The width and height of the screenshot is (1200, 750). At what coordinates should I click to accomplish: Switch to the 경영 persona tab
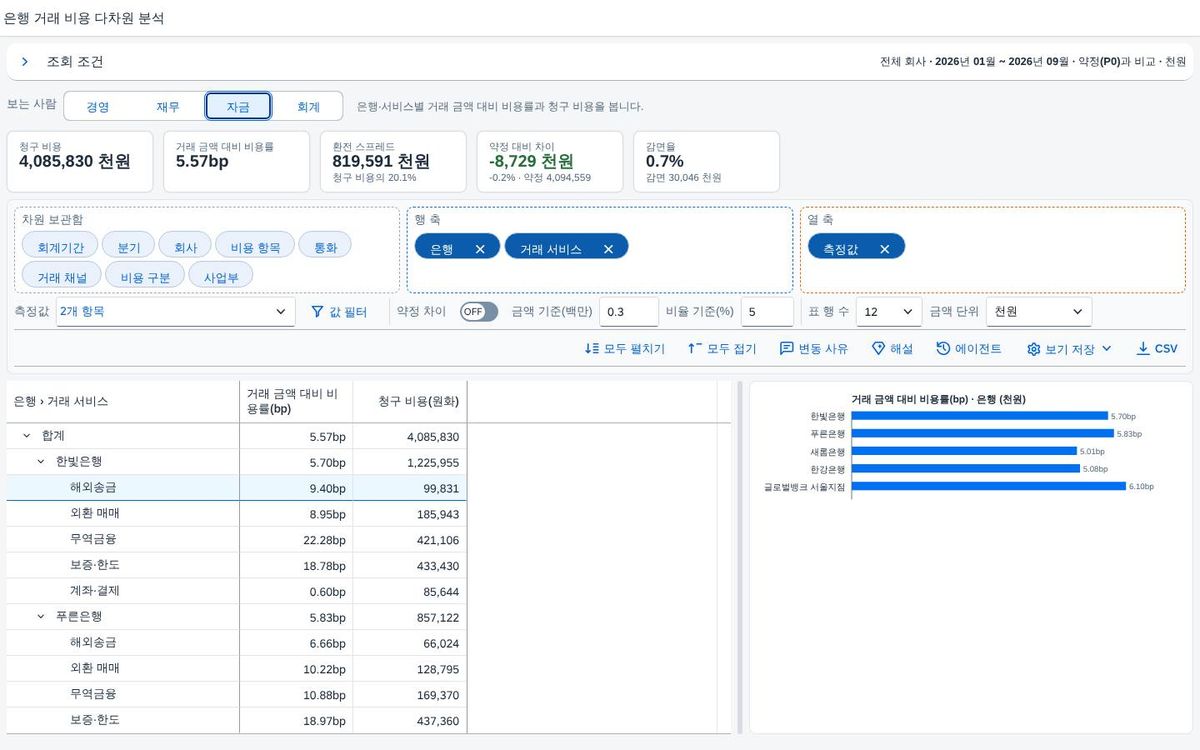pyautogui.click(x=98, y=106)
